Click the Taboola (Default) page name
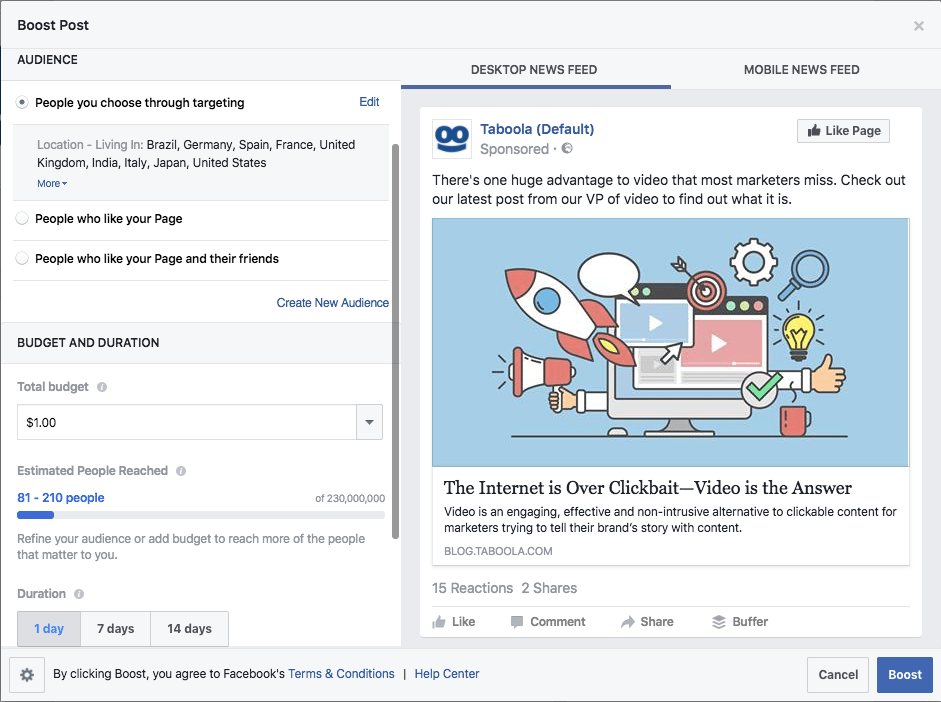 tap(537, 129)
